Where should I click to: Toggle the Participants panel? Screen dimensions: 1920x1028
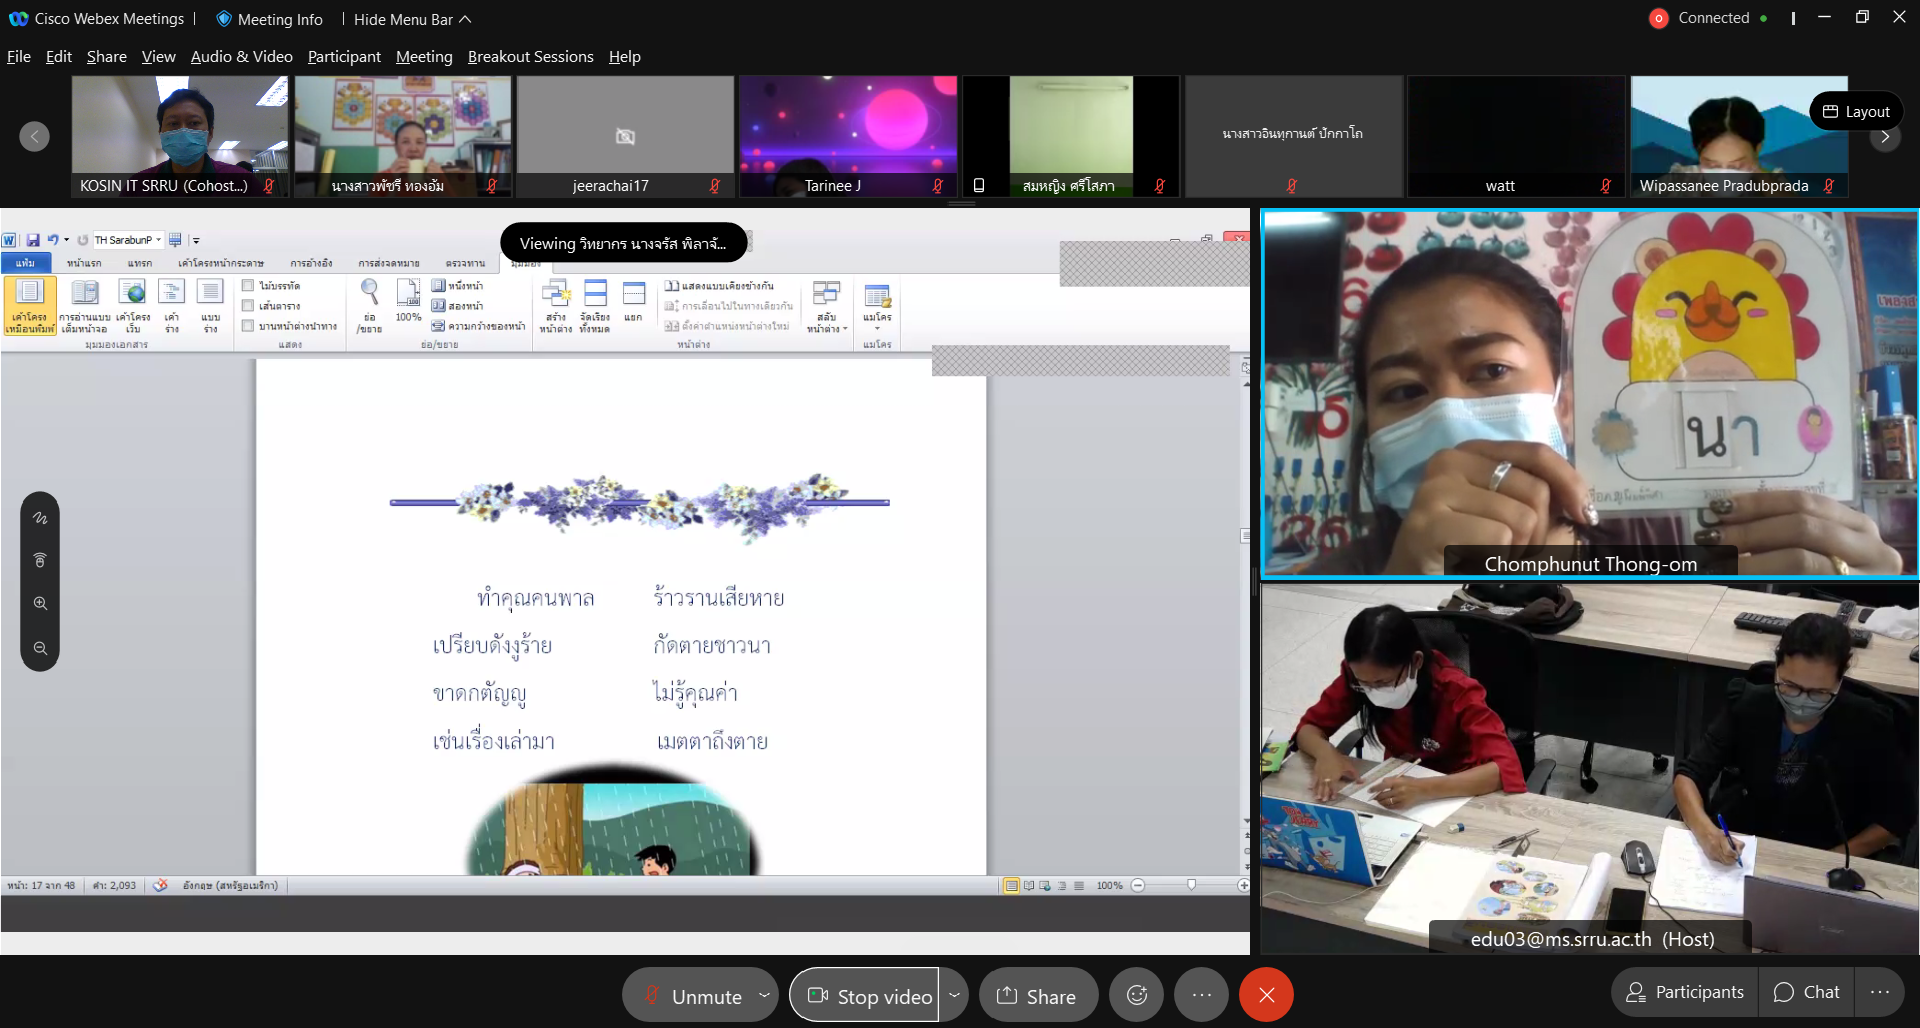tap(1685, 992)
